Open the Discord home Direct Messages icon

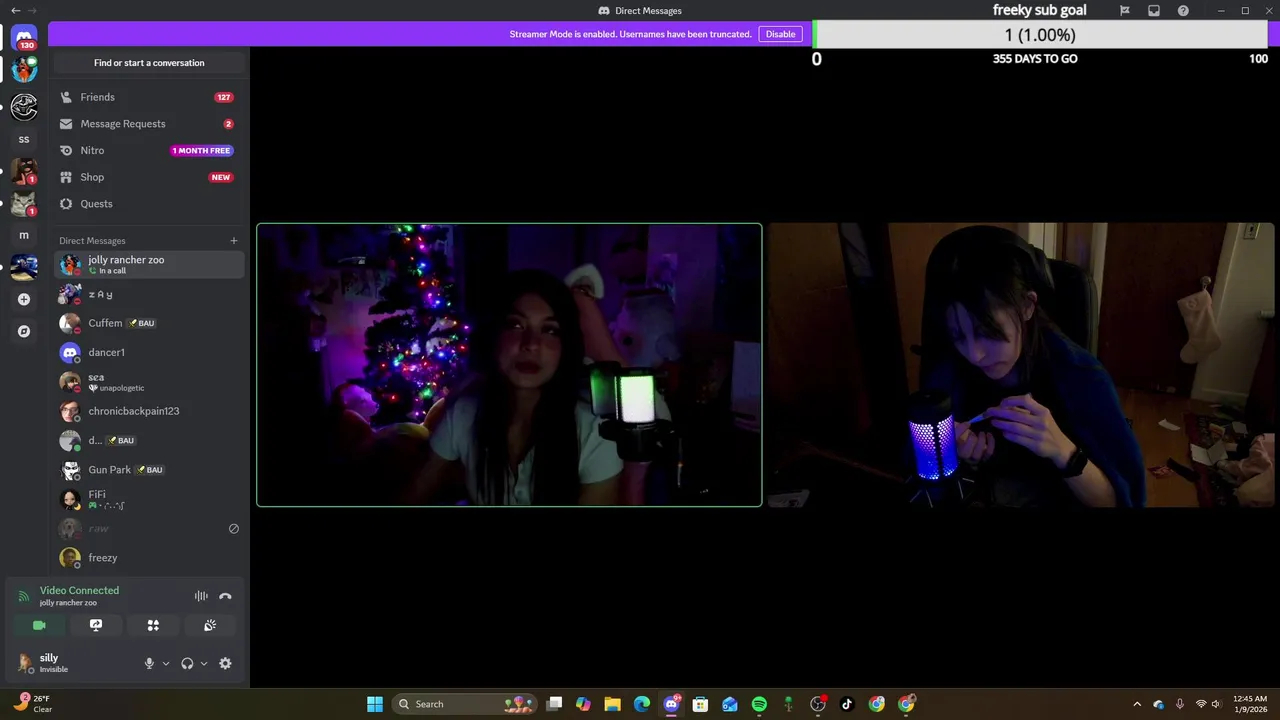[x=24, y=38]
